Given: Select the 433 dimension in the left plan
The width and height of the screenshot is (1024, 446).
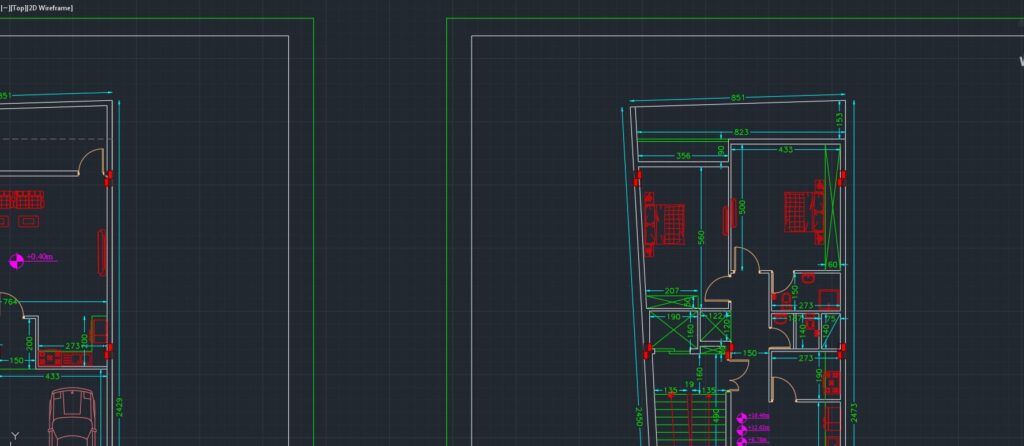Looking at the screenshot, I should 52,377.
